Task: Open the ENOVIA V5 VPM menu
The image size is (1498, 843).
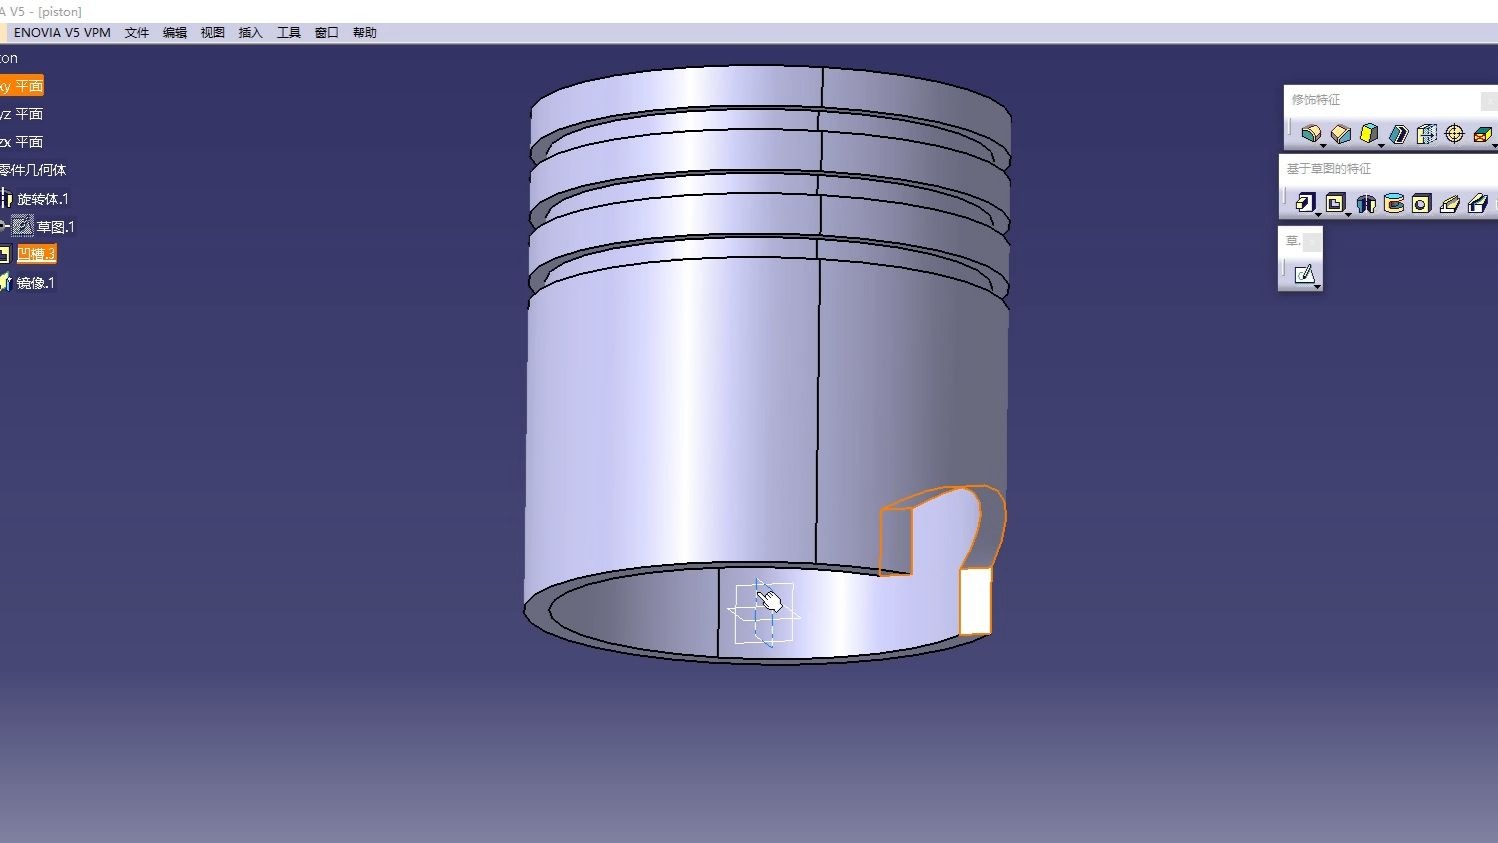Action: pyautogui.click(x=62, y=32)
